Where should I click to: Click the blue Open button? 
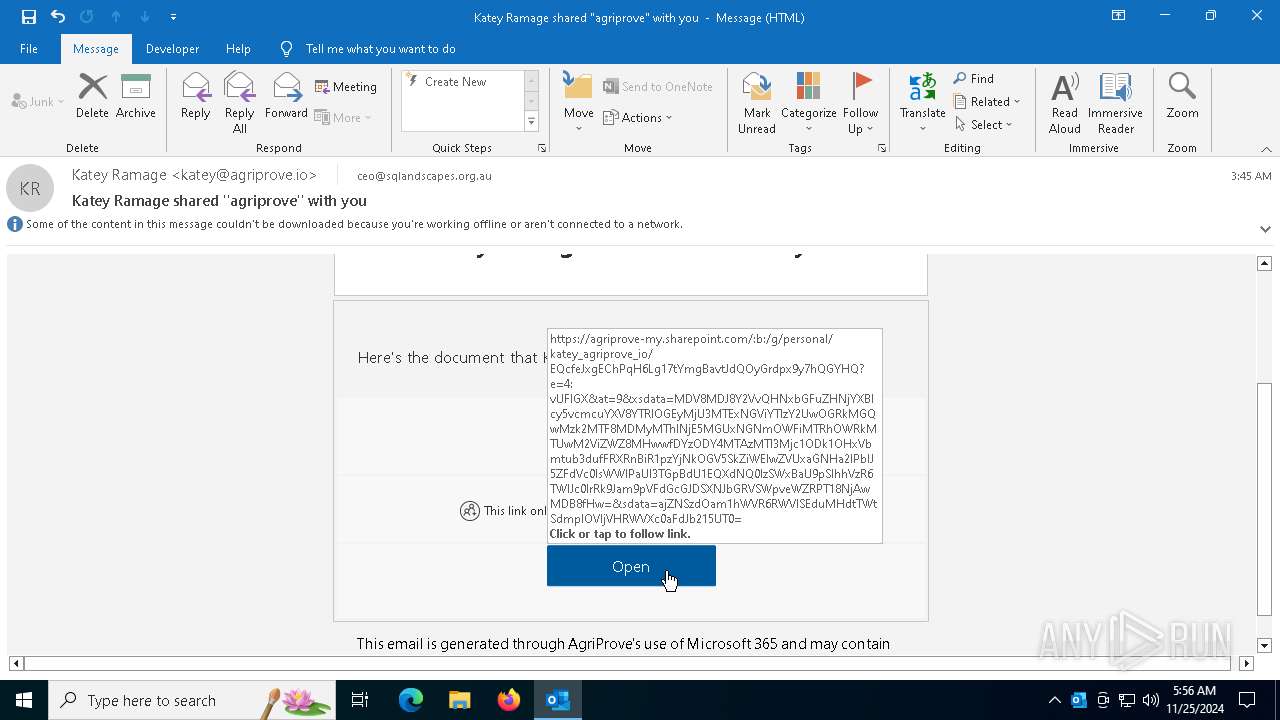[631, 566]
